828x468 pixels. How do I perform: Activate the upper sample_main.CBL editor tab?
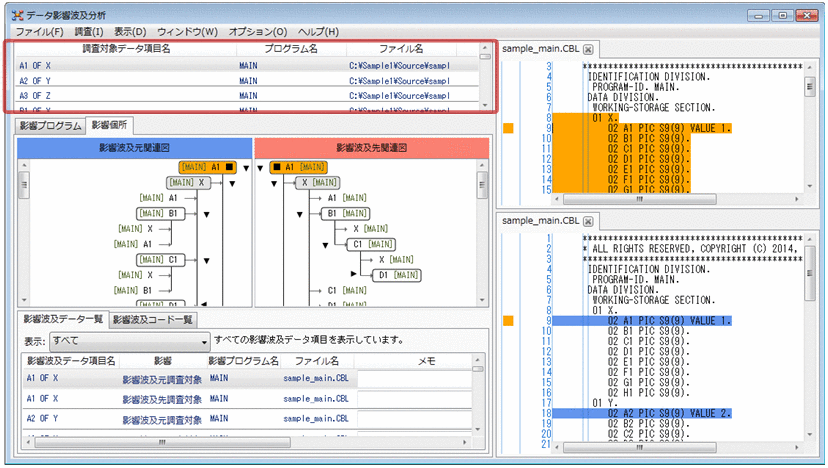[x=540, y=49]
